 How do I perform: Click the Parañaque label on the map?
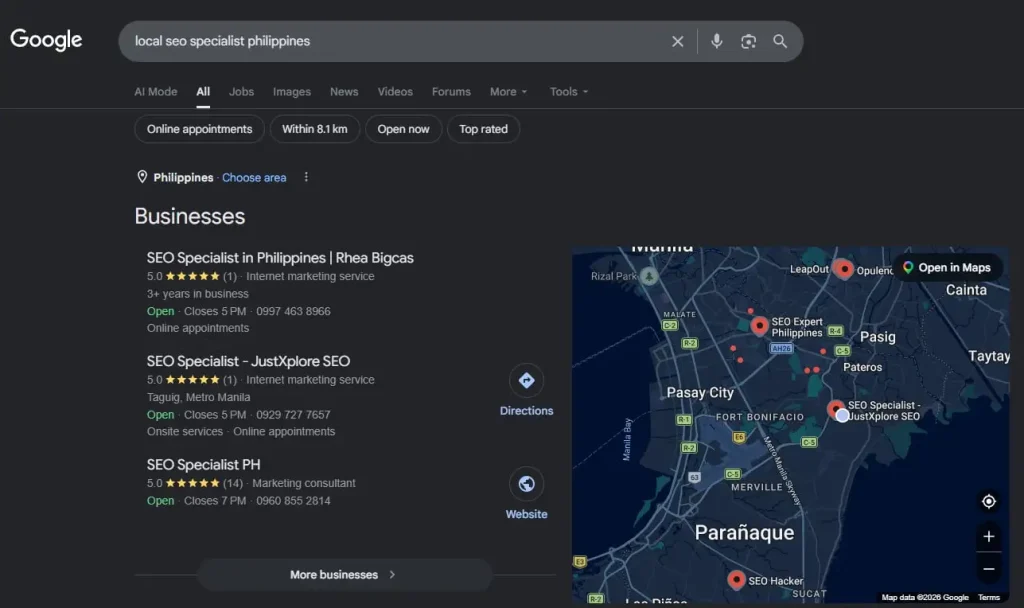[744, 533]
